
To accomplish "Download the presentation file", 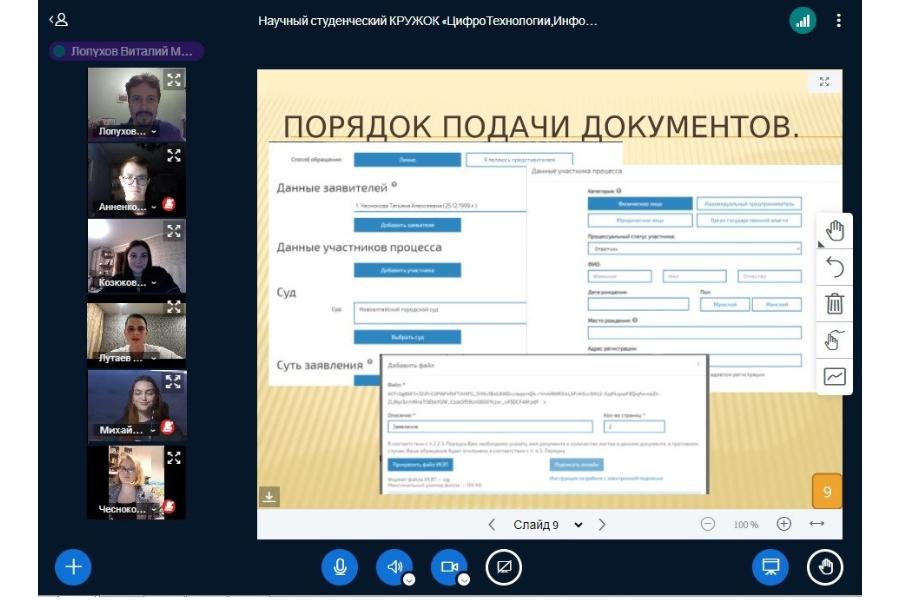I will (x=269, y=497).
